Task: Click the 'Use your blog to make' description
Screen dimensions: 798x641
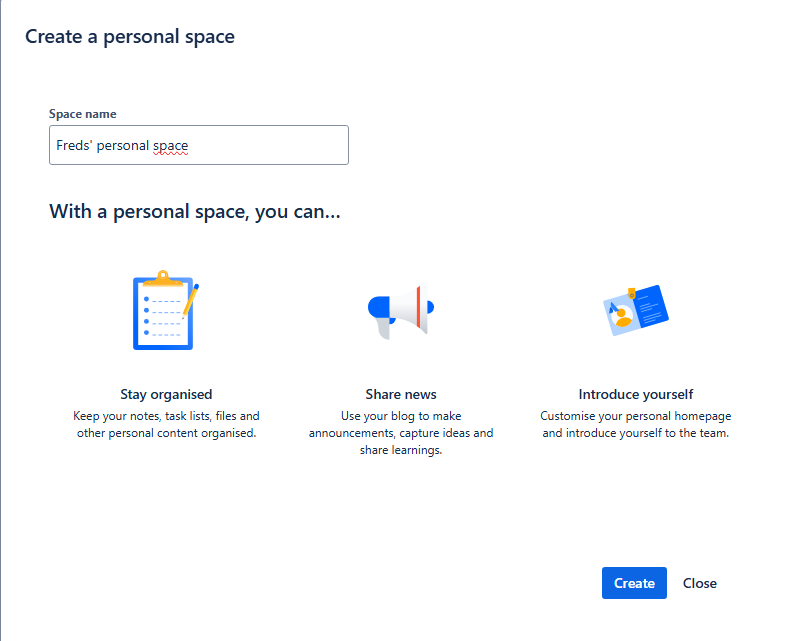Action: pos(401,433)
